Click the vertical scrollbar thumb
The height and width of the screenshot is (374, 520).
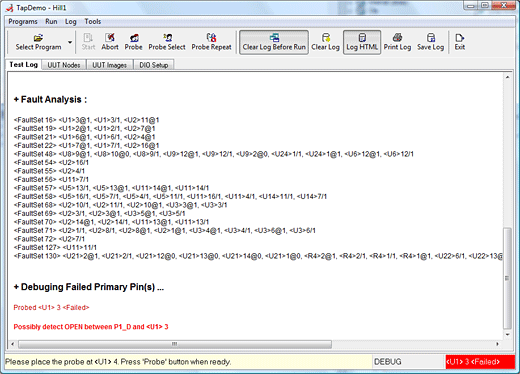click(507, 278)
